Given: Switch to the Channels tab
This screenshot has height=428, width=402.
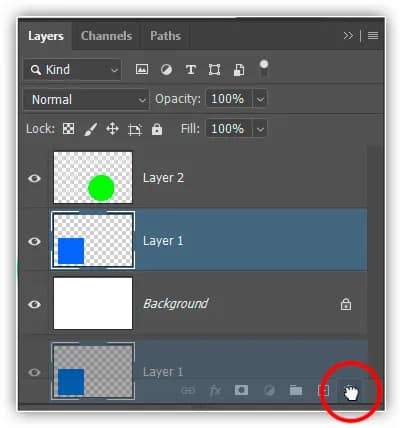Looking at the screenshot, I should (x=107, y=36).
